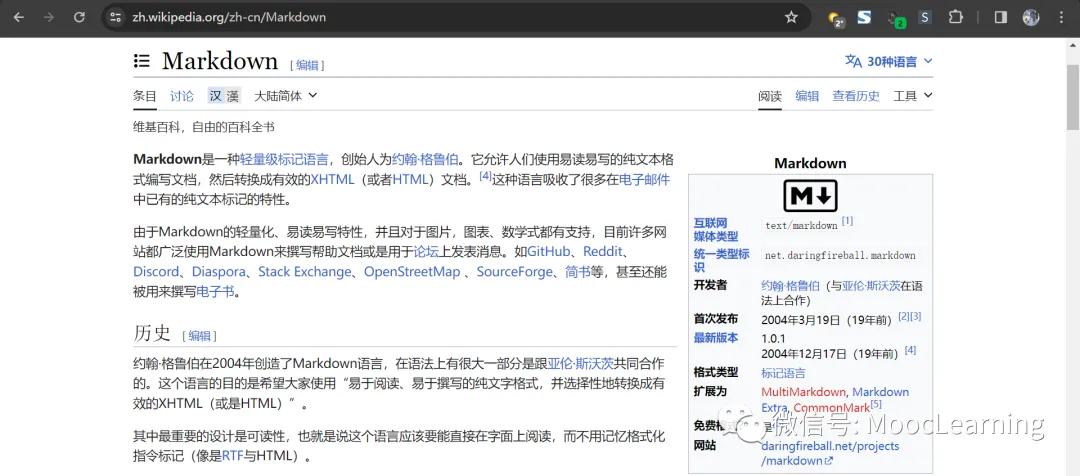This screenshot has width=1080, height=476.
Task: Click the 维基百科，自由的百科全书 tagline
Action: point(204,127)
